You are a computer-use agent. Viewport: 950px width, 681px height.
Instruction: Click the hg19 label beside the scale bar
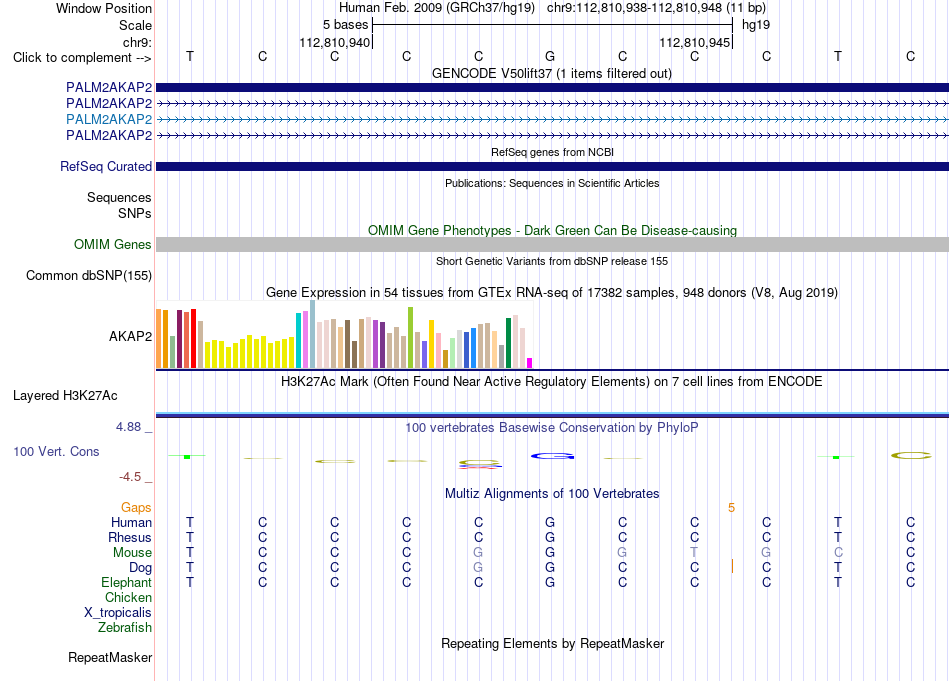(x=756, y=25)
